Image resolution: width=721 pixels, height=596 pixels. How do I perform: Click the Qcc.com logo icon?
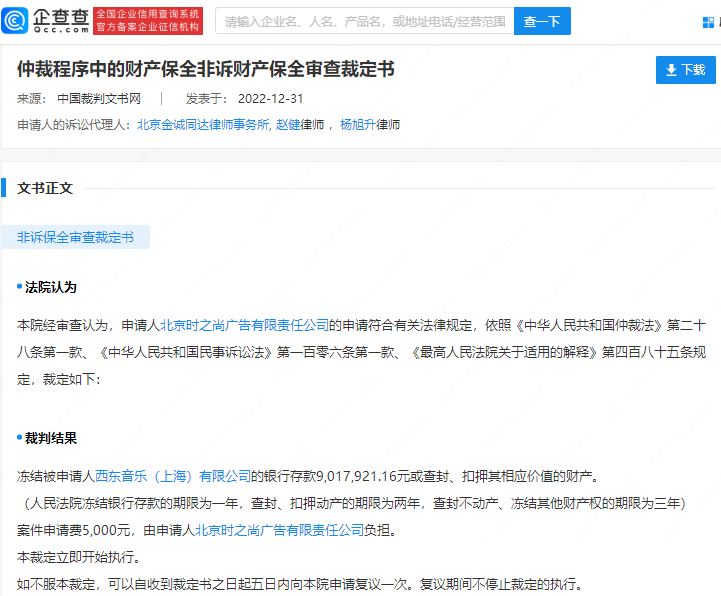click(15, 21)
